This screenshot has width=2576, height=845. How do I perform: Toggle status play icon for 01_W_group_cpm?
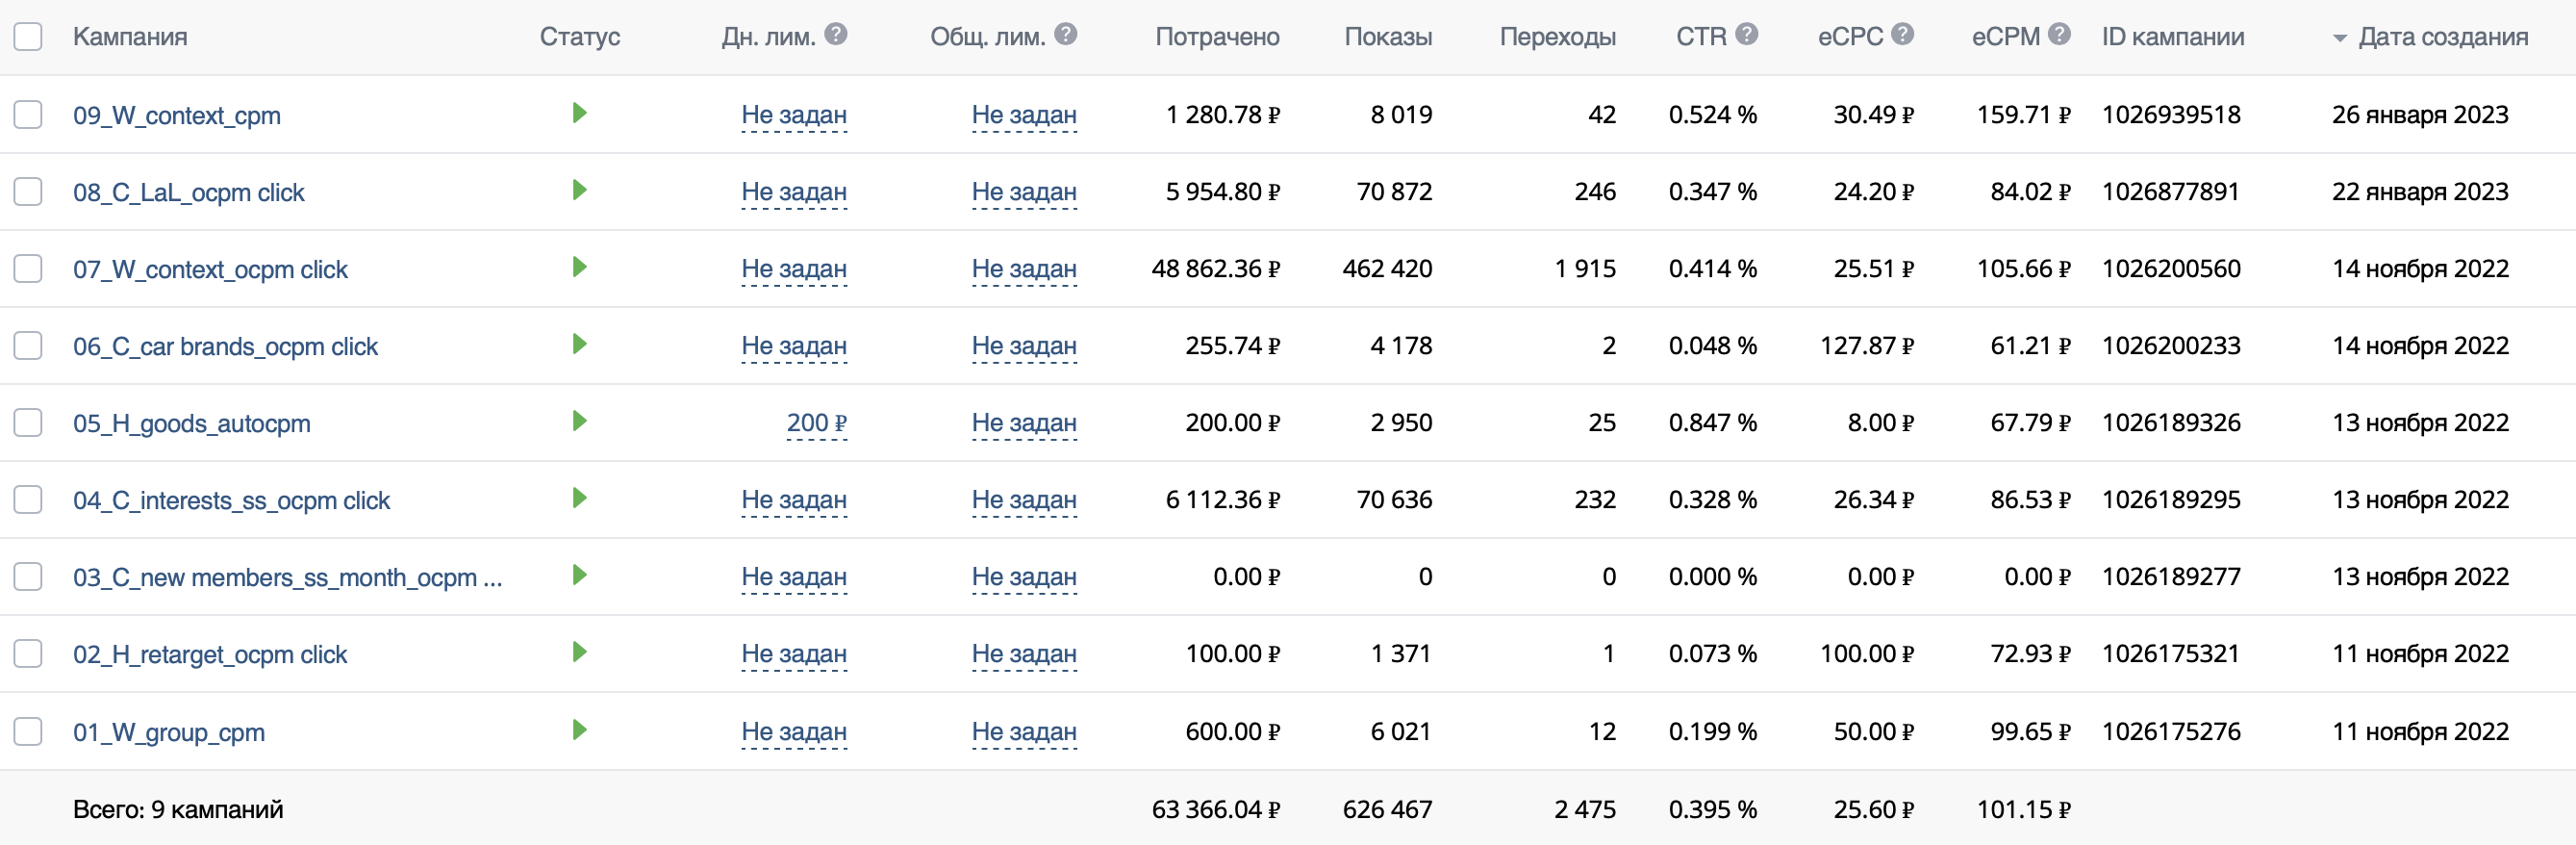[x=579, y=730]
